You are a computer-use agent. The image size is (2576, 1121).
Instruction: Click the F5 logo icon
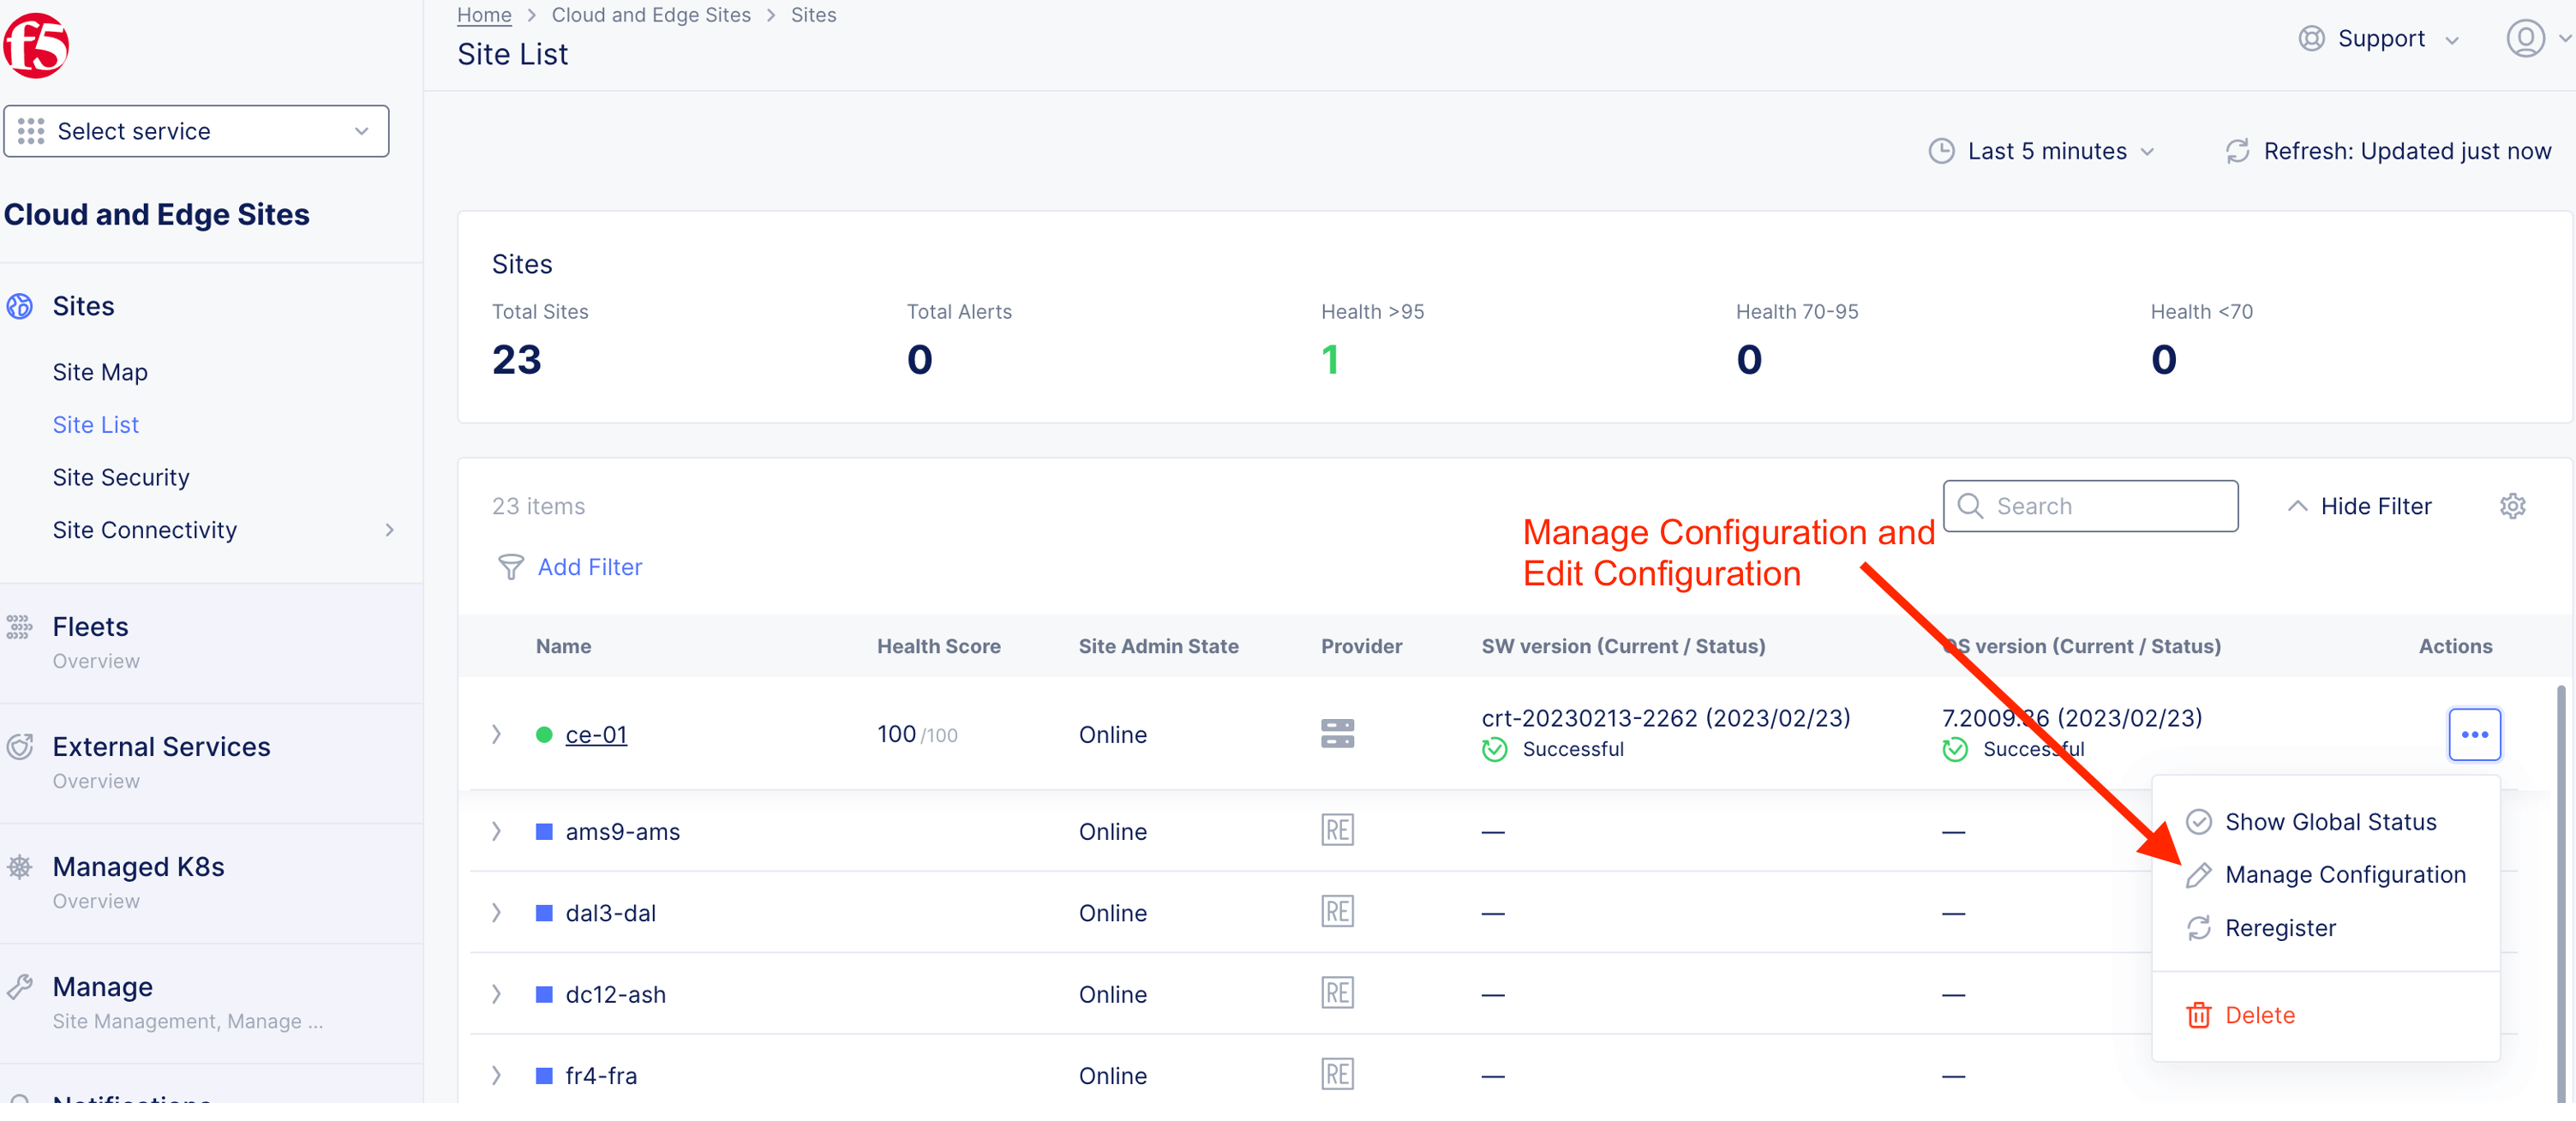tap(36, 45)
